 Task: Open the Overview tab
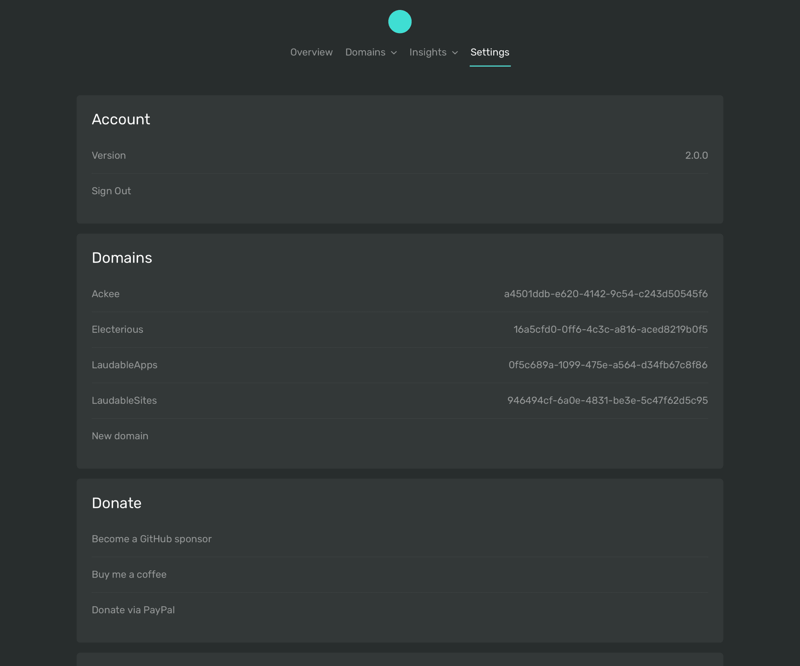point(311,53)
